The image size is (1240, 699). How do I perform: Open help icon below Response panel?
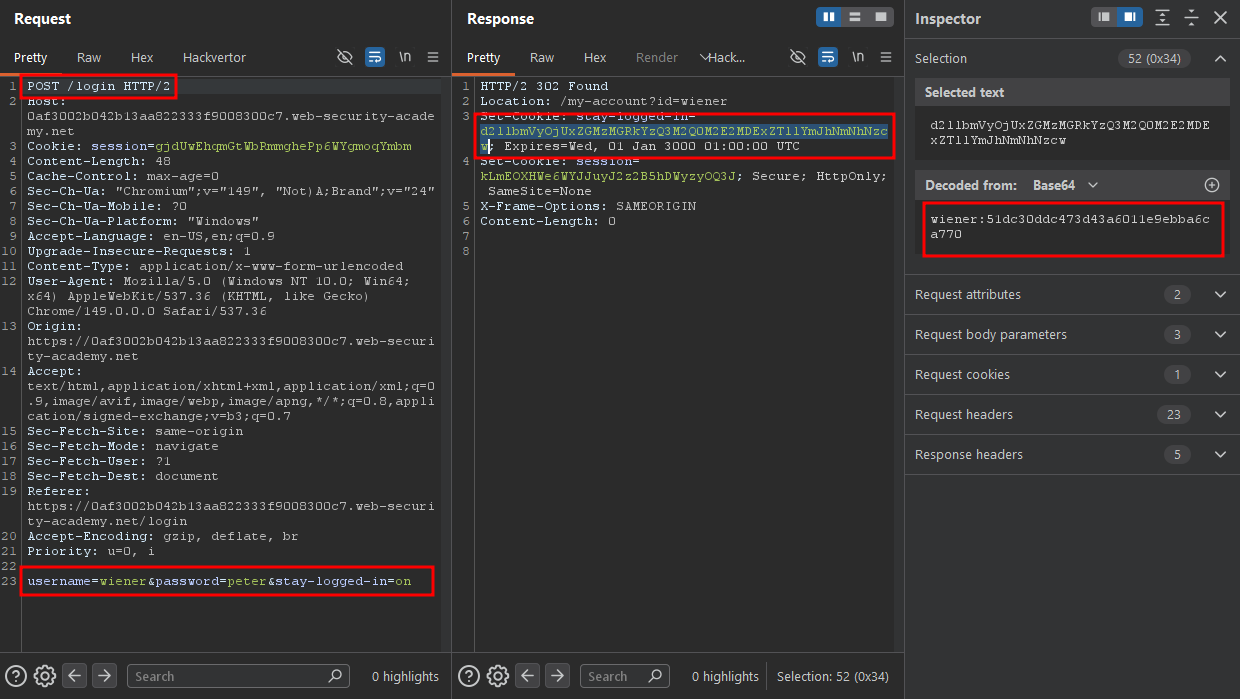(x=468, y=676)
